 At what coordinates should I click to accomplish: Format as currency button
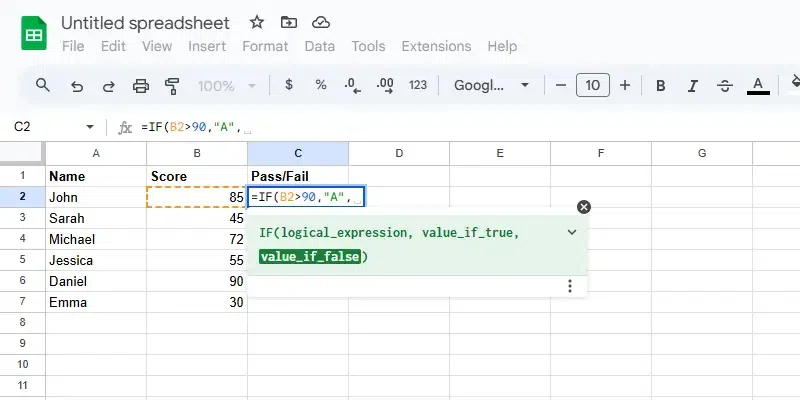(289, 85)
